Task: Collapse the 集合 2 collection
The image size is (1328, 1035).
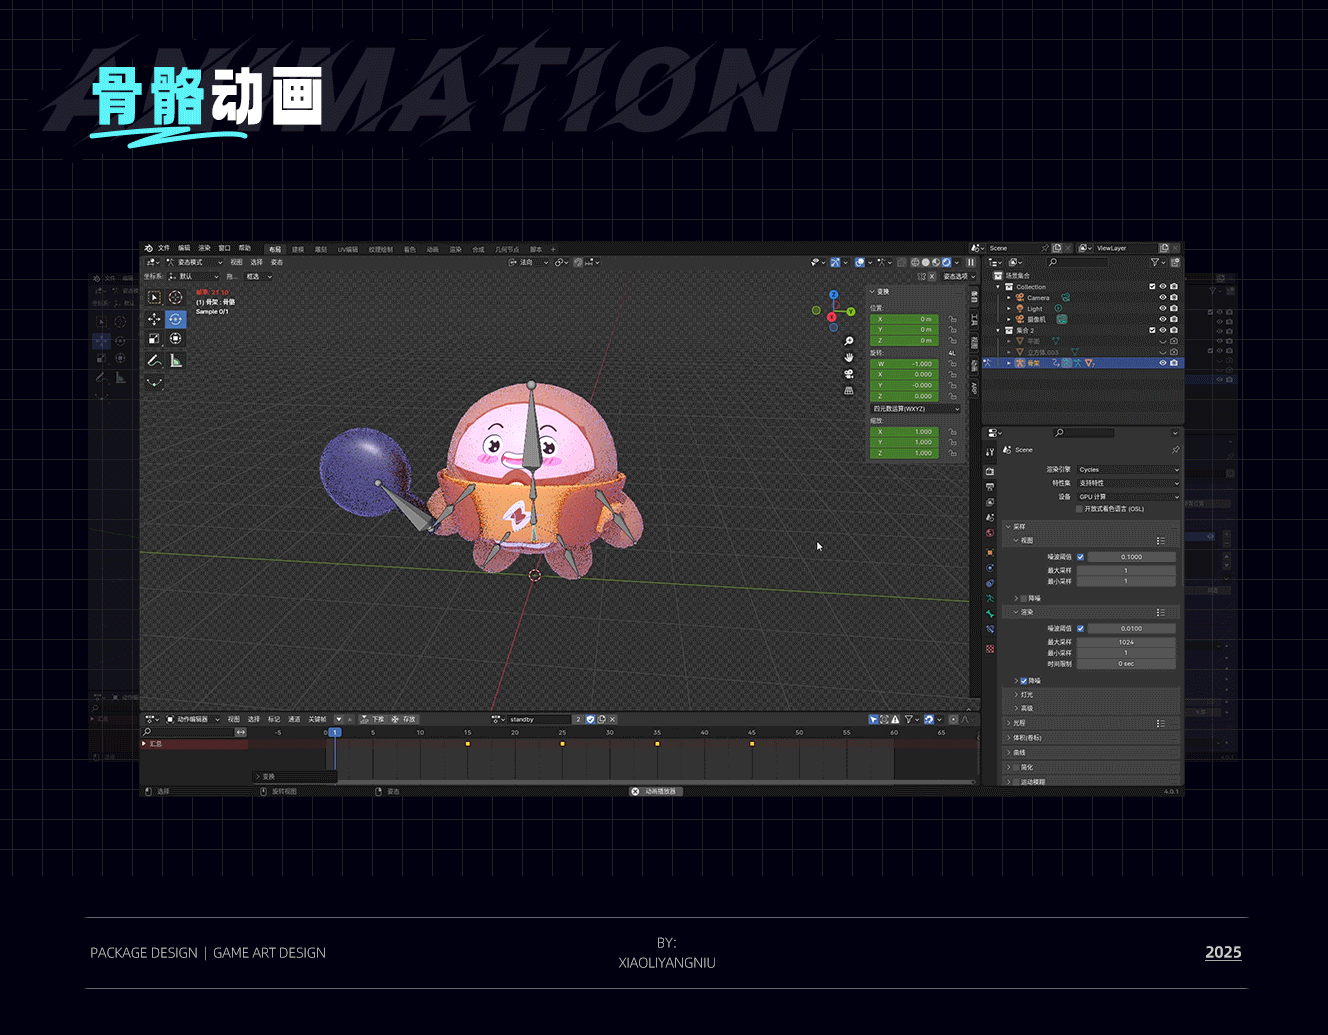Action: point(998,330)
